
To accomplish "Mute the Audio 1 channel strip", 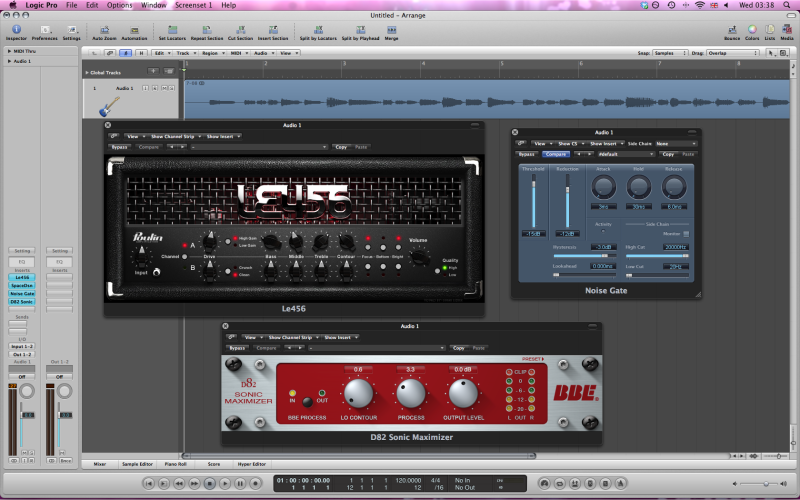I will tap(24, 453).
